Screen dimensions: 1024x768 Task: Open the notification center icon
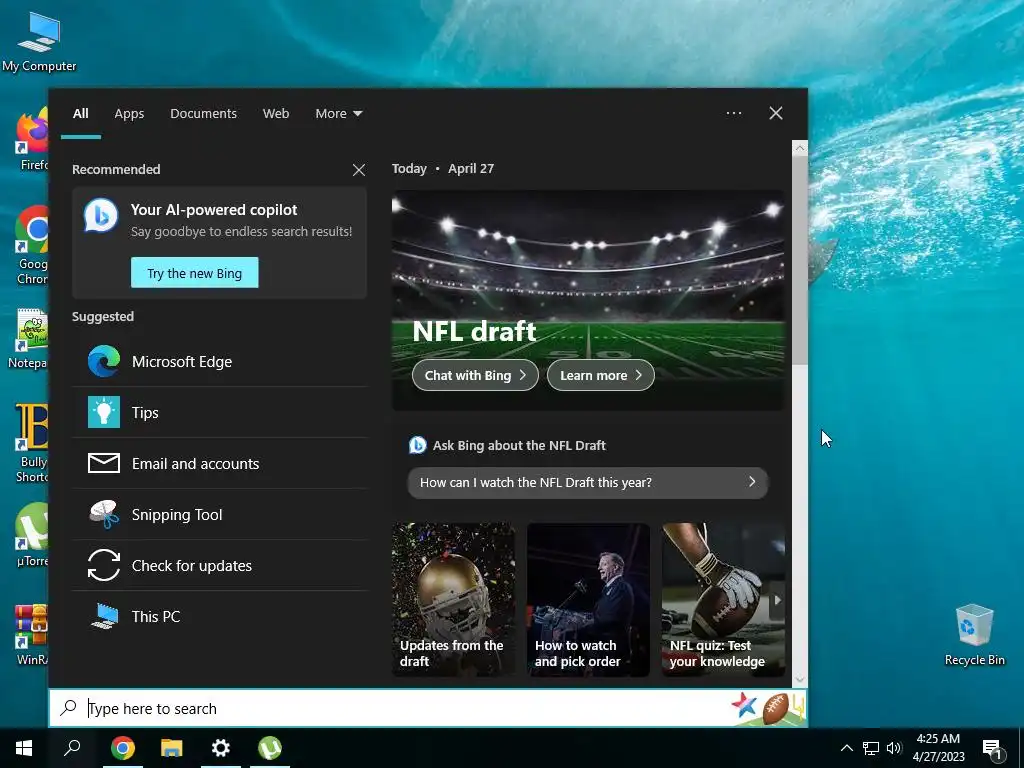pos(993,749)
